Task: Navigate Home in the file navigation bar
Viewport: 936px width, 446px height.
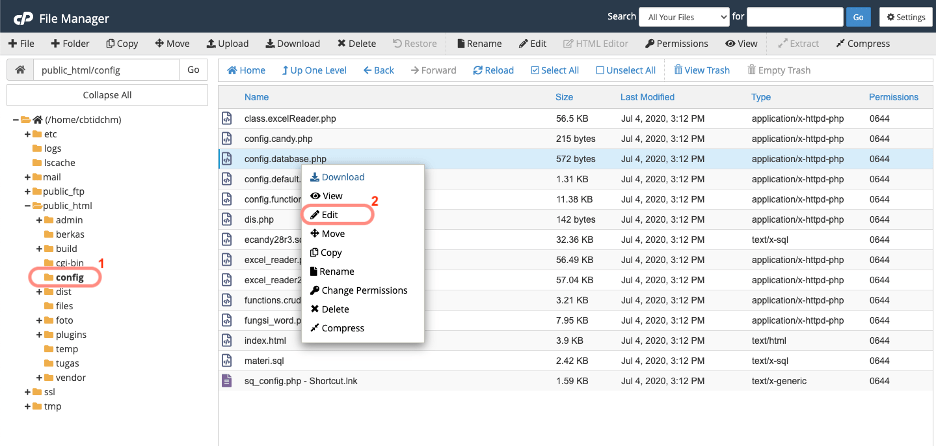Action: (x=246, y=70)
